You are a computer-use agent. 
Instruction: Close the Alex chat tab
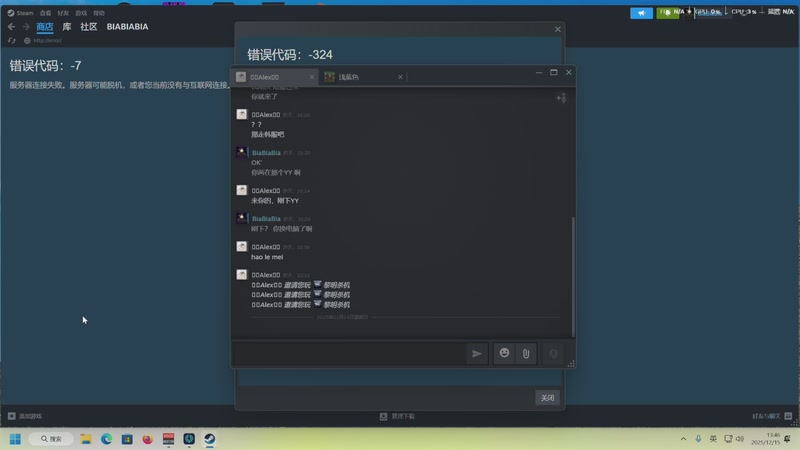(x=312, y=77)
